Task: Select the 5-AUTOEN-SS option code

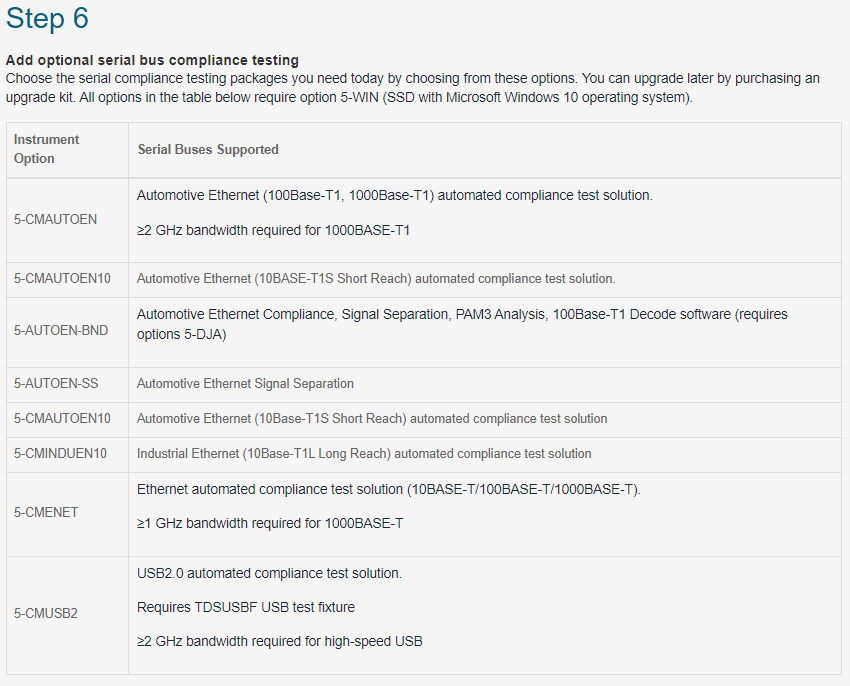Action: pyautogui.click(x=56, y=383)
